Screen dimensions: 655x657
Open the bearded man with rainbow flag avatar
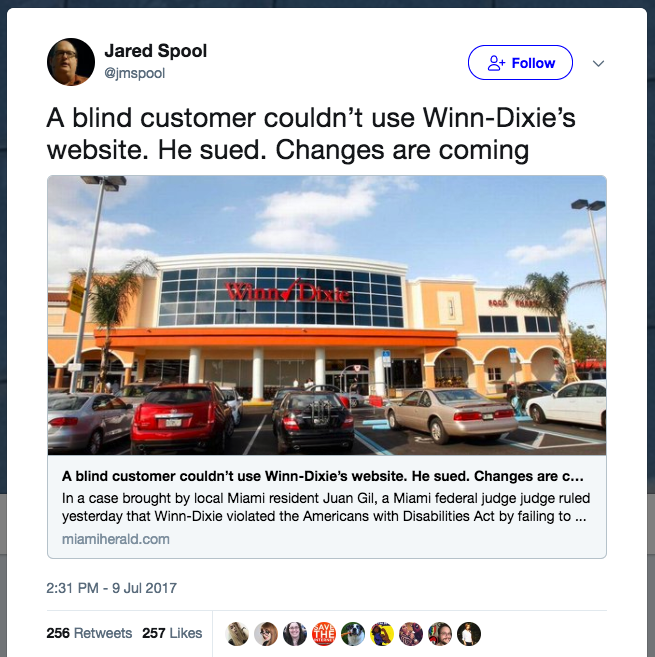coord(440,634)
